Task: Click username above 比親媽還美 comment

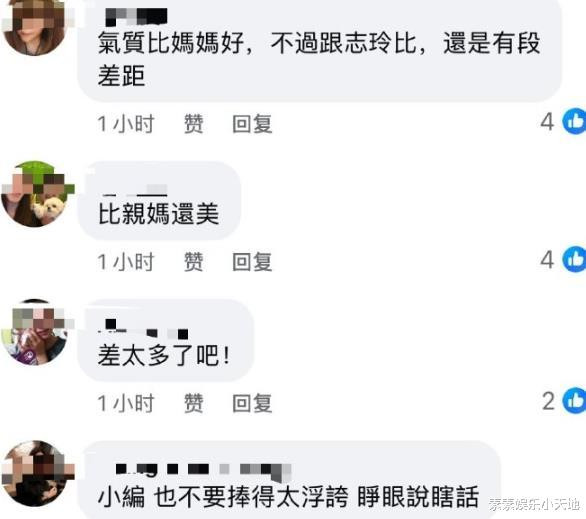Action: pos(135,190)
